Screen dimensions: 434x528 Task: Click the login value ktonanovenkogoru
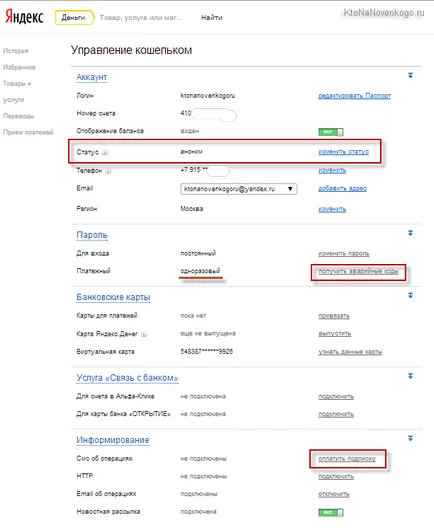208,96
